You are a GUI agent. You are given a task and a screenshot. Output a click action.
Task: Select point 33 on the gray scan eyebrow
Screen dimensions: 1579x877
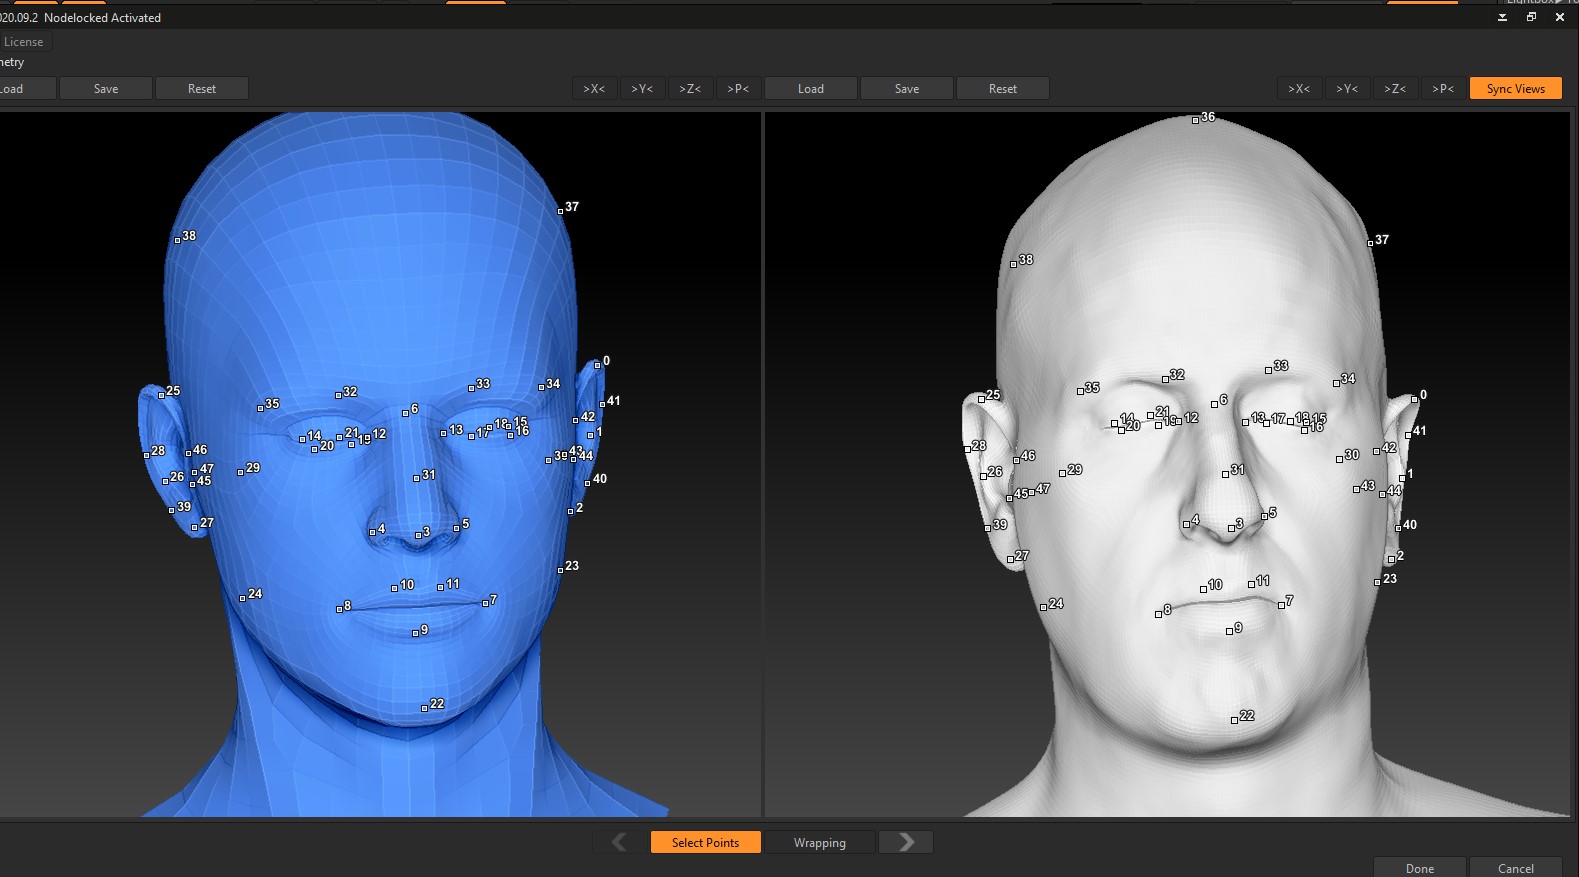[1269, 370]
